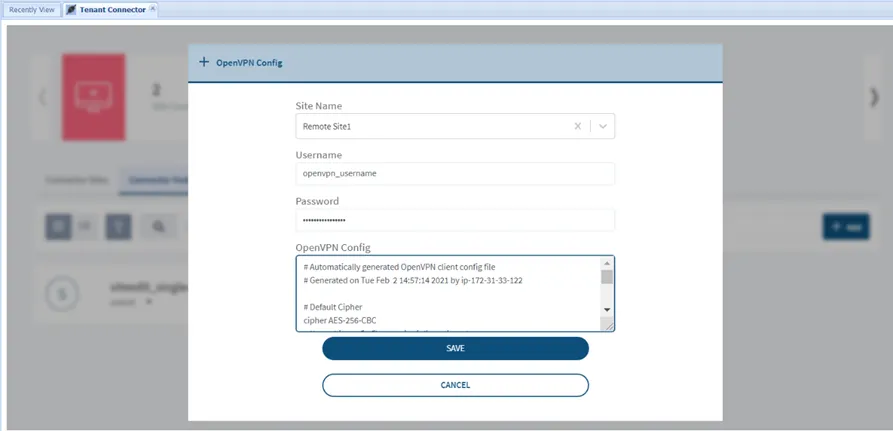The image size is (893, 431).
Task: Close the Tenant Connector tab
Action: tap(153, 9)
